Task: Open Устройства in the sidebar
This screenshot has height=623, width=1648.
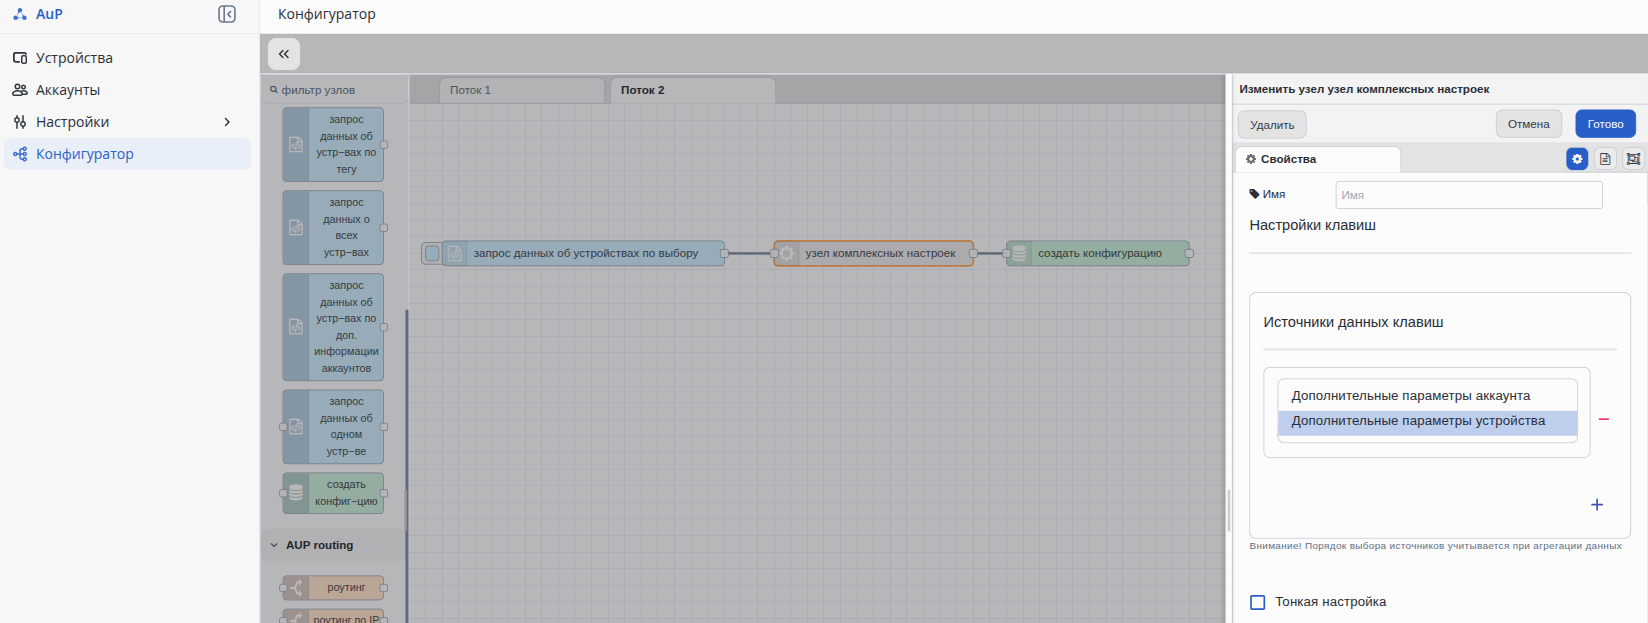Action: click(129, 58)
